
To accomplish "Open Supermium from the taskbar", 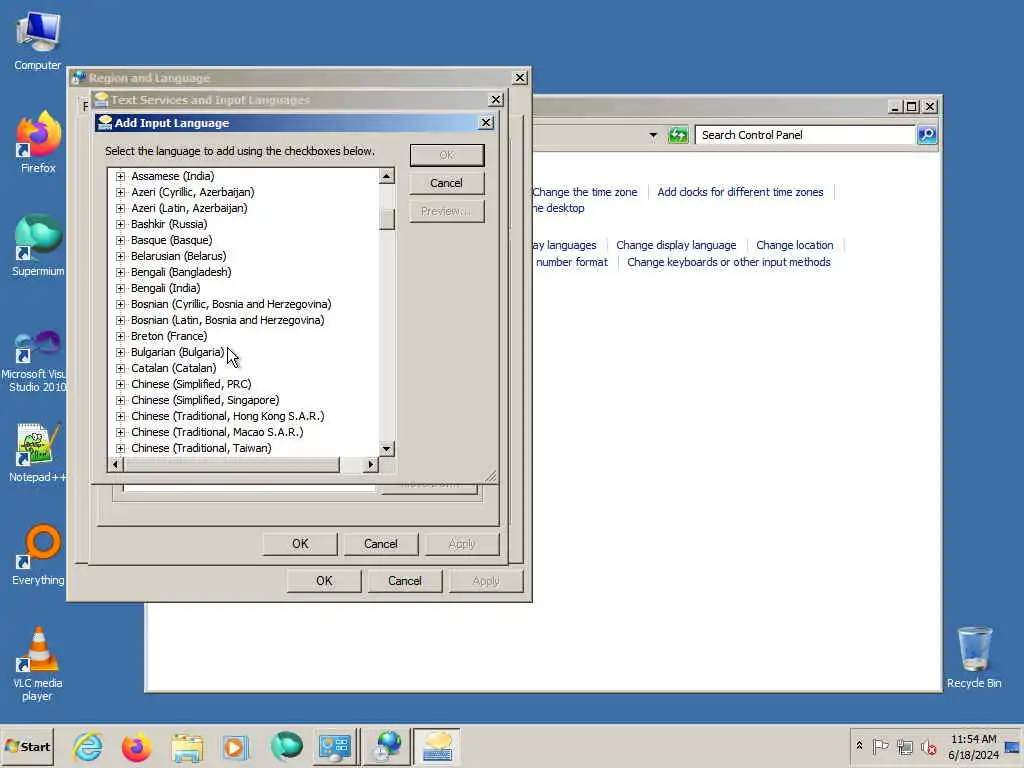I will click(x=286, y=747).
